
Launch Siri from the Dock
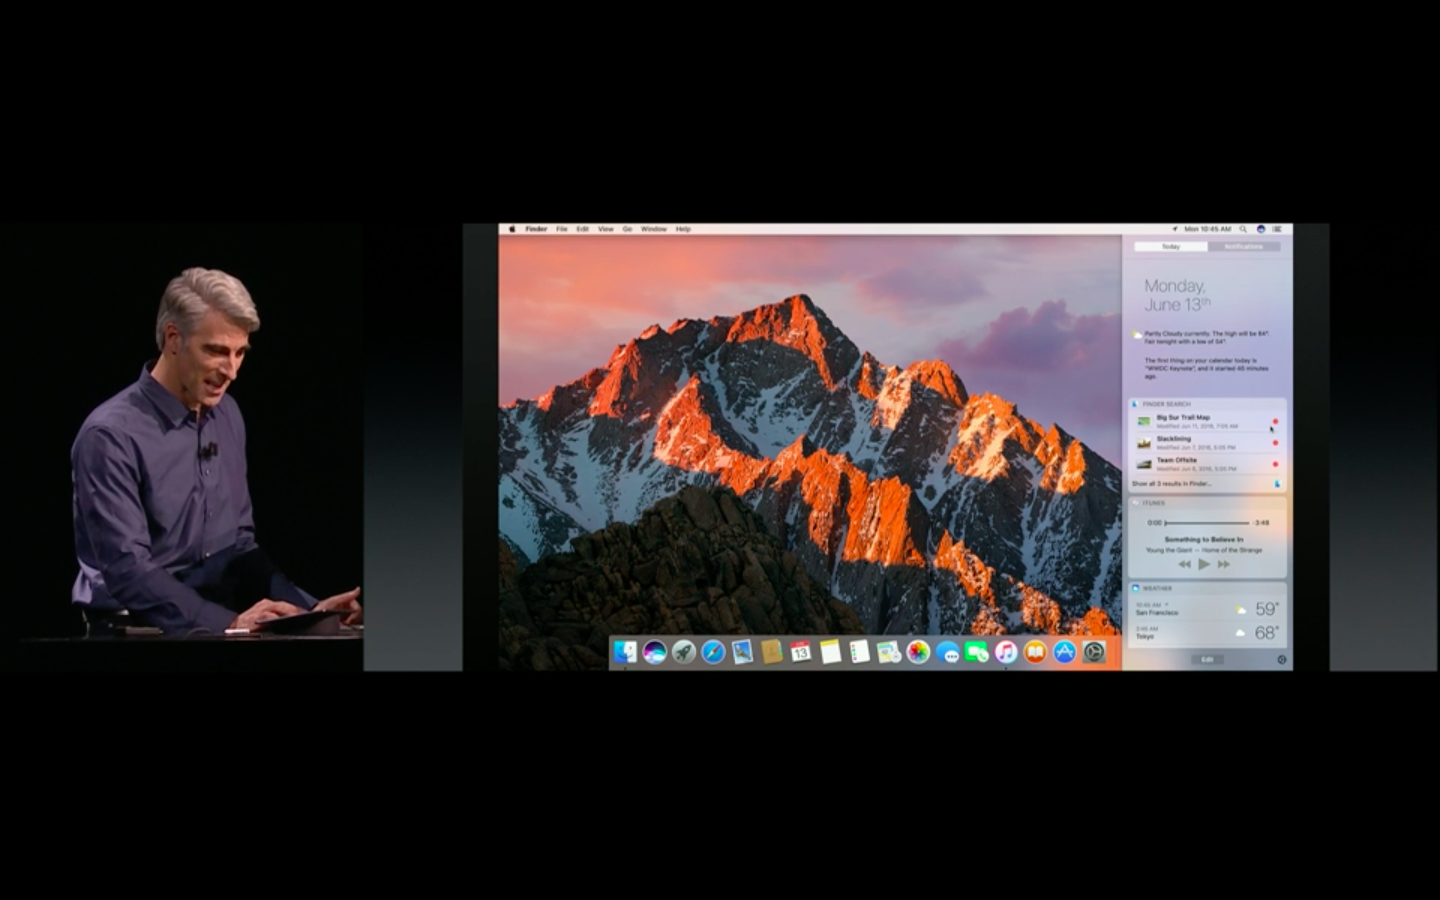pyautogui.click(x=655, y=653)
